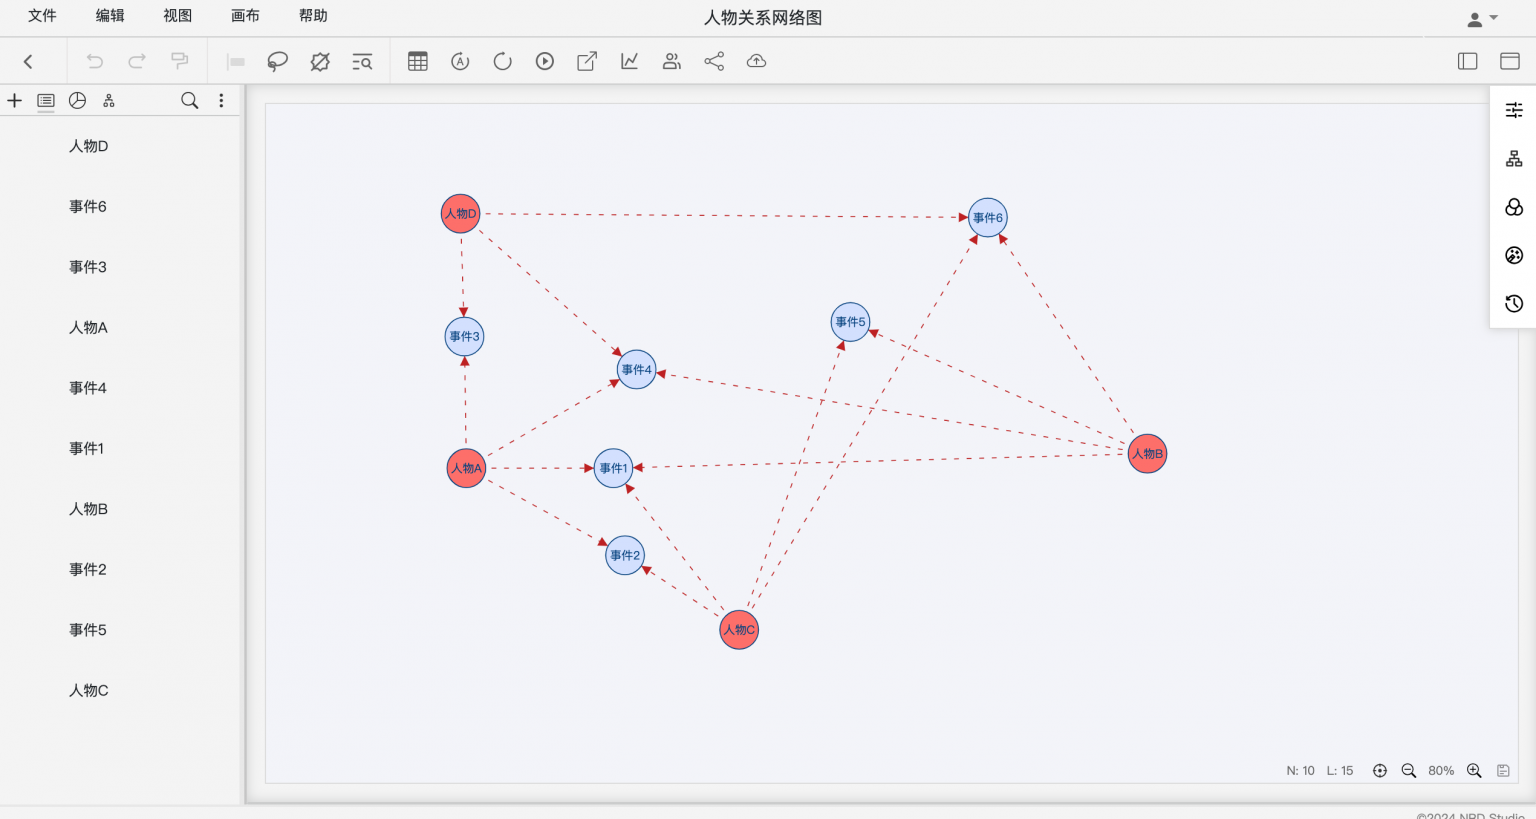Open the table view icon
This screenshot has height=819, width=1536.
pos(418,62)
